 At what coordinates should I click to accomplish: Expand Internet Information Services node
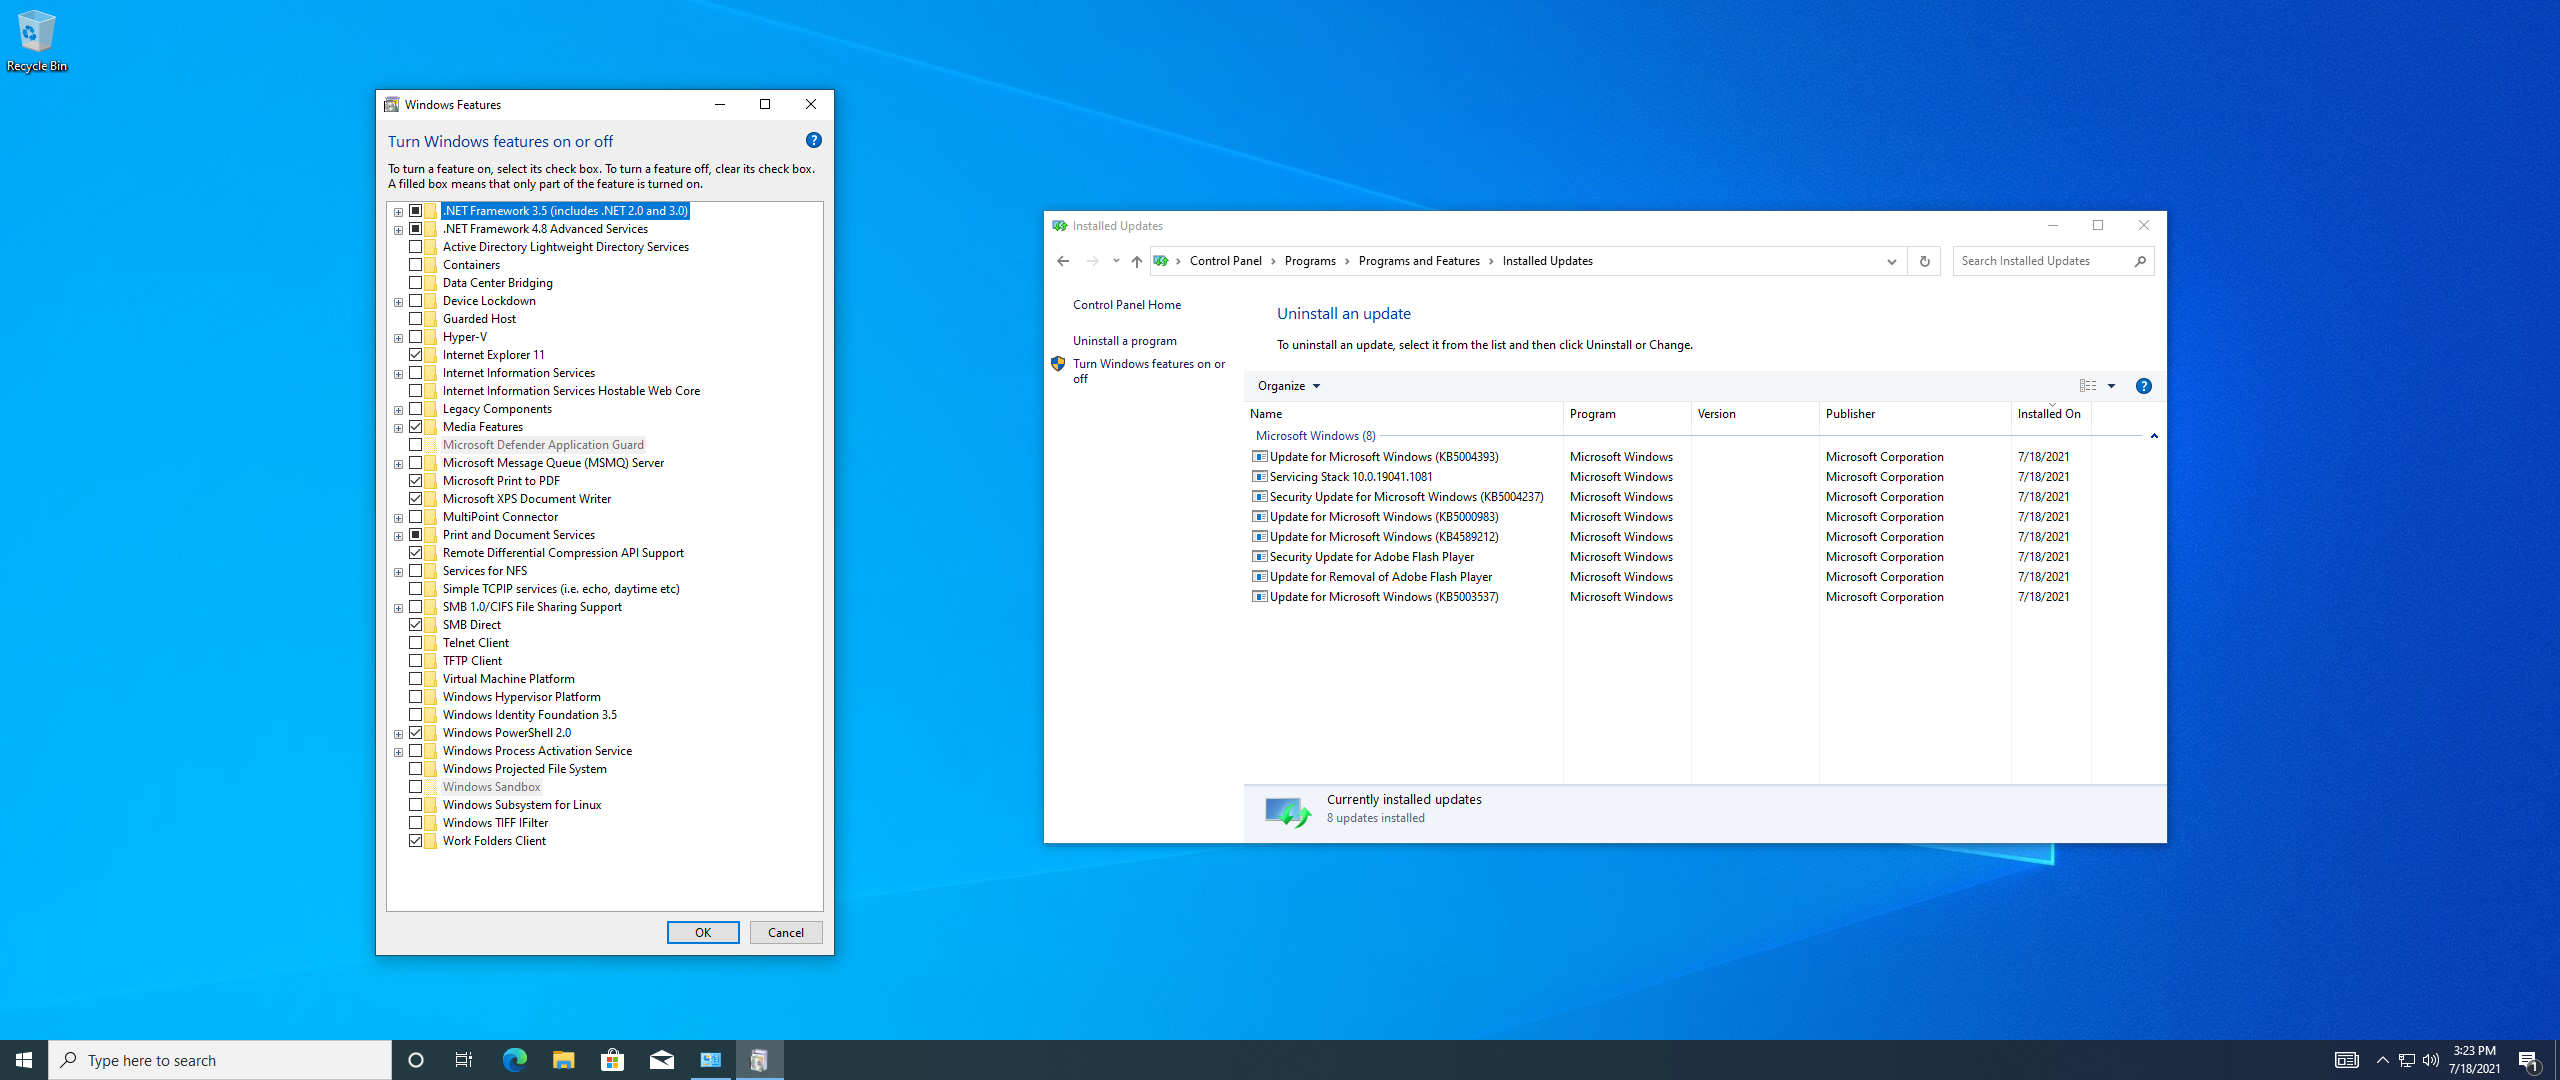[x=398, y=374]
